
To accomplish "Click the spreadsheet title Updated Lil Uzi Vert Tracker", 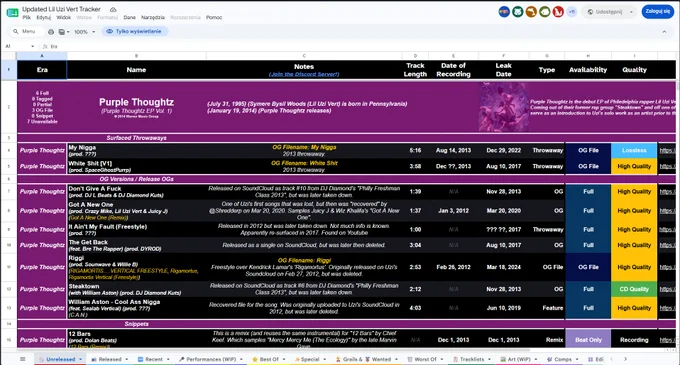I will pos(61,9).
